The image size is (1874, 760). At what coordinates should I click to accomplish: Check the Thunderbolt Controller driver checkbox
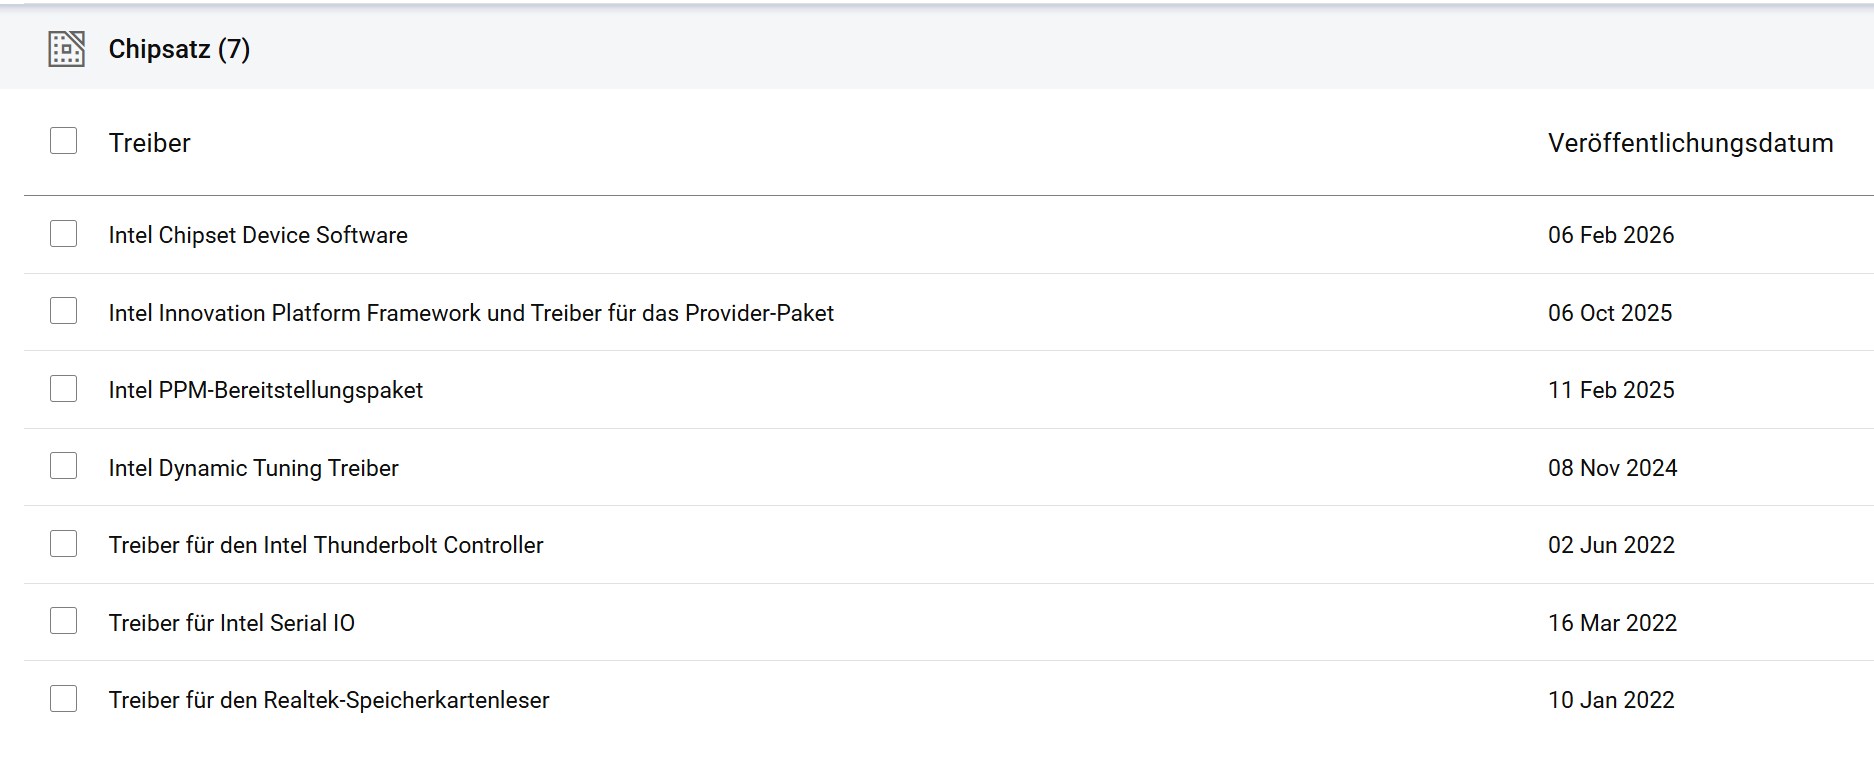click(63, 544)
